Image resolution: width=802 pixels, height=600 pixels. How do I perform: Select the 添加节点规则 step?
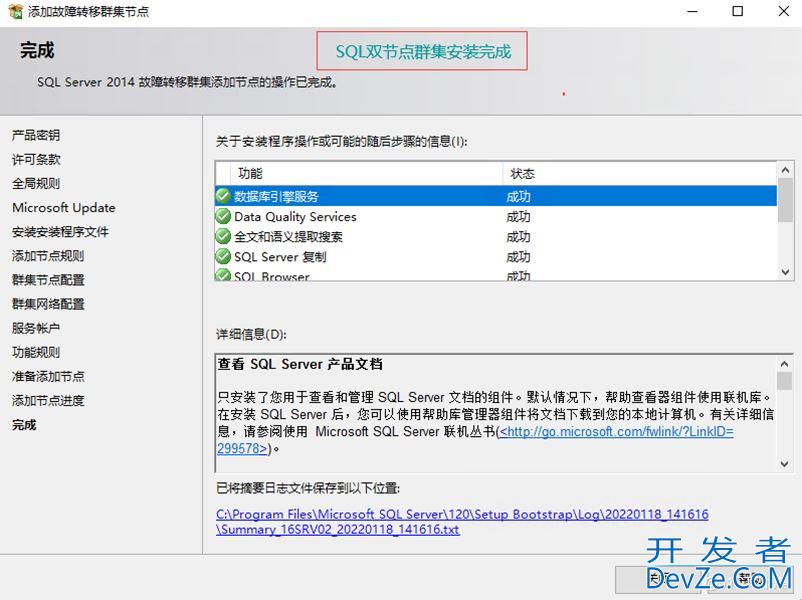coord(48,256)
